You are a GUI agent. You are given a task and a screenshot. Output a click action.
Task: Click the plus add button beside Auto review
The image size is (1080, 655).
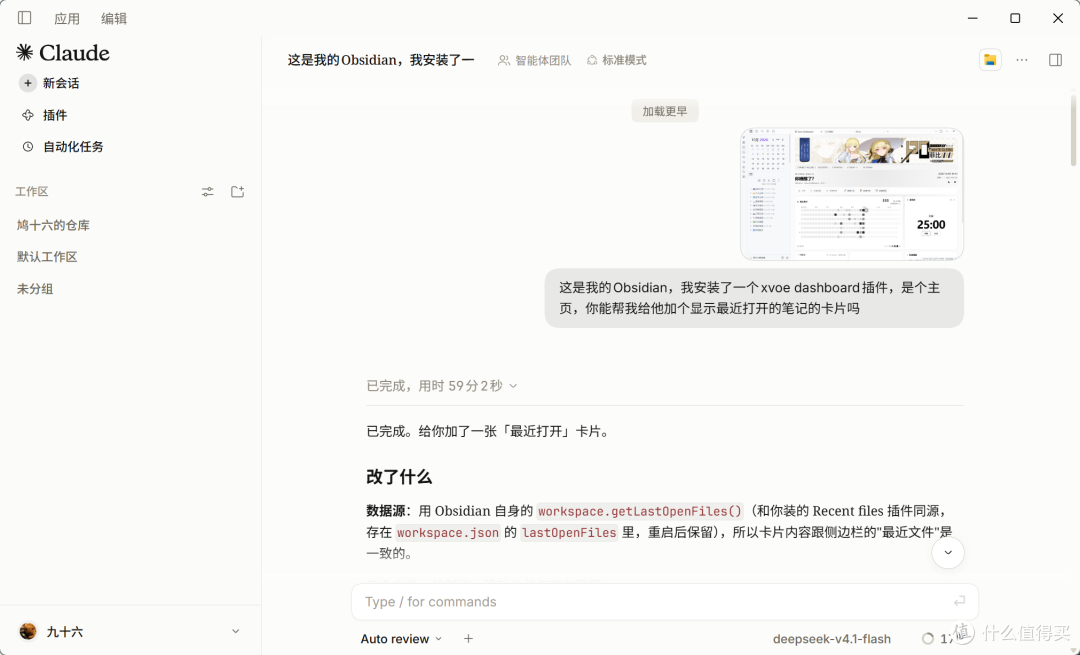(468, 638)
